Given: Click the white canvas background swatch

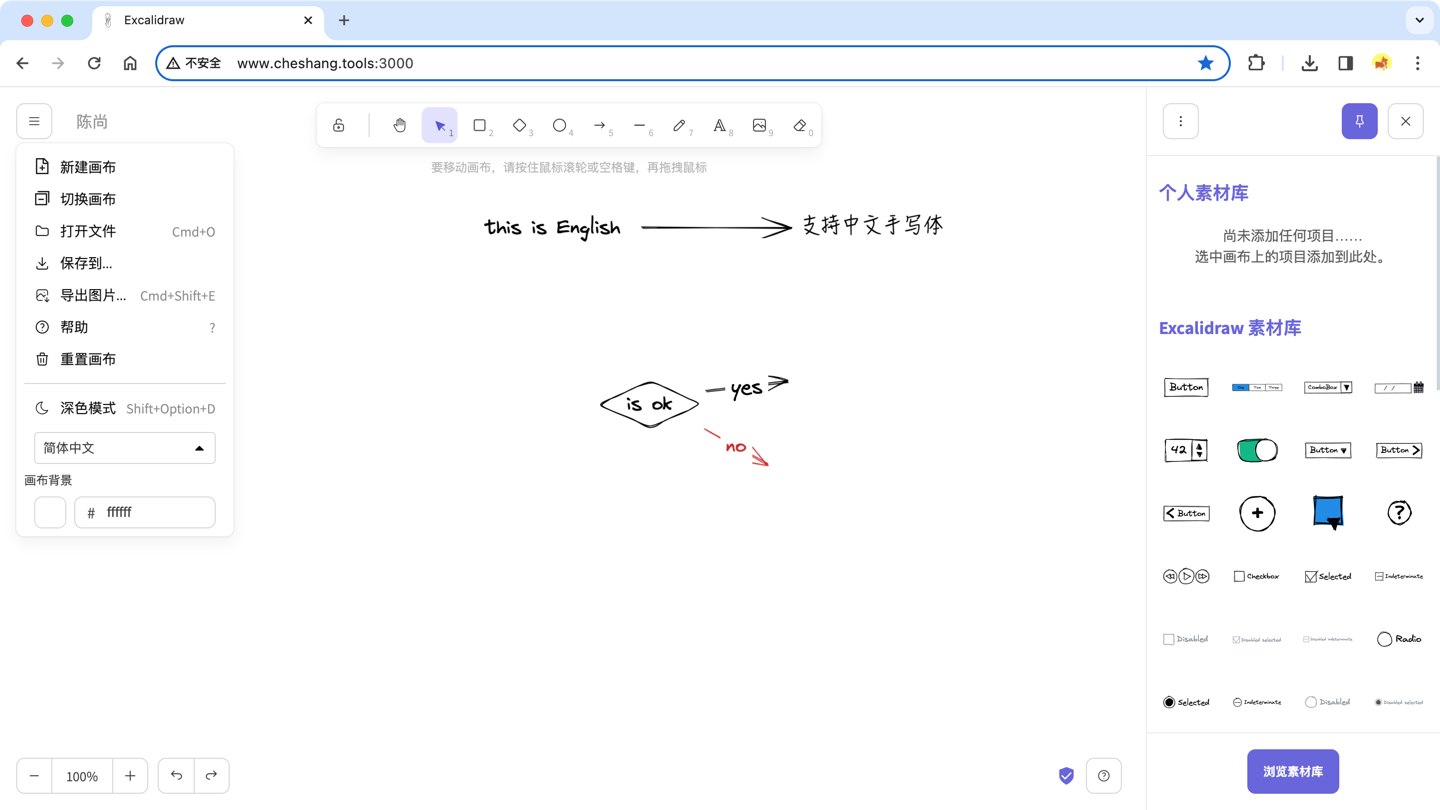Looking at the screenshot, I should (x=50, y=512).
